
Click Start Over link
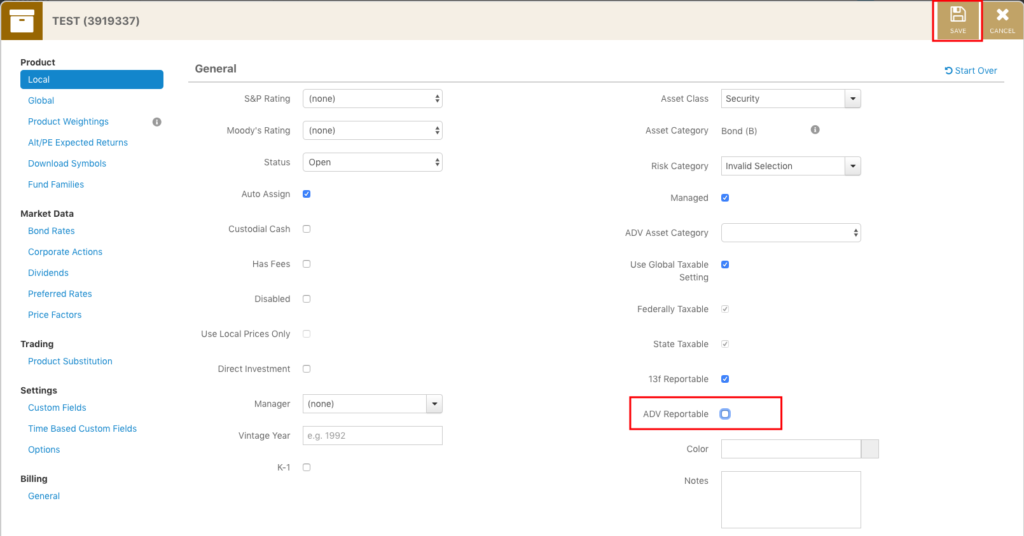pos(970,71)
